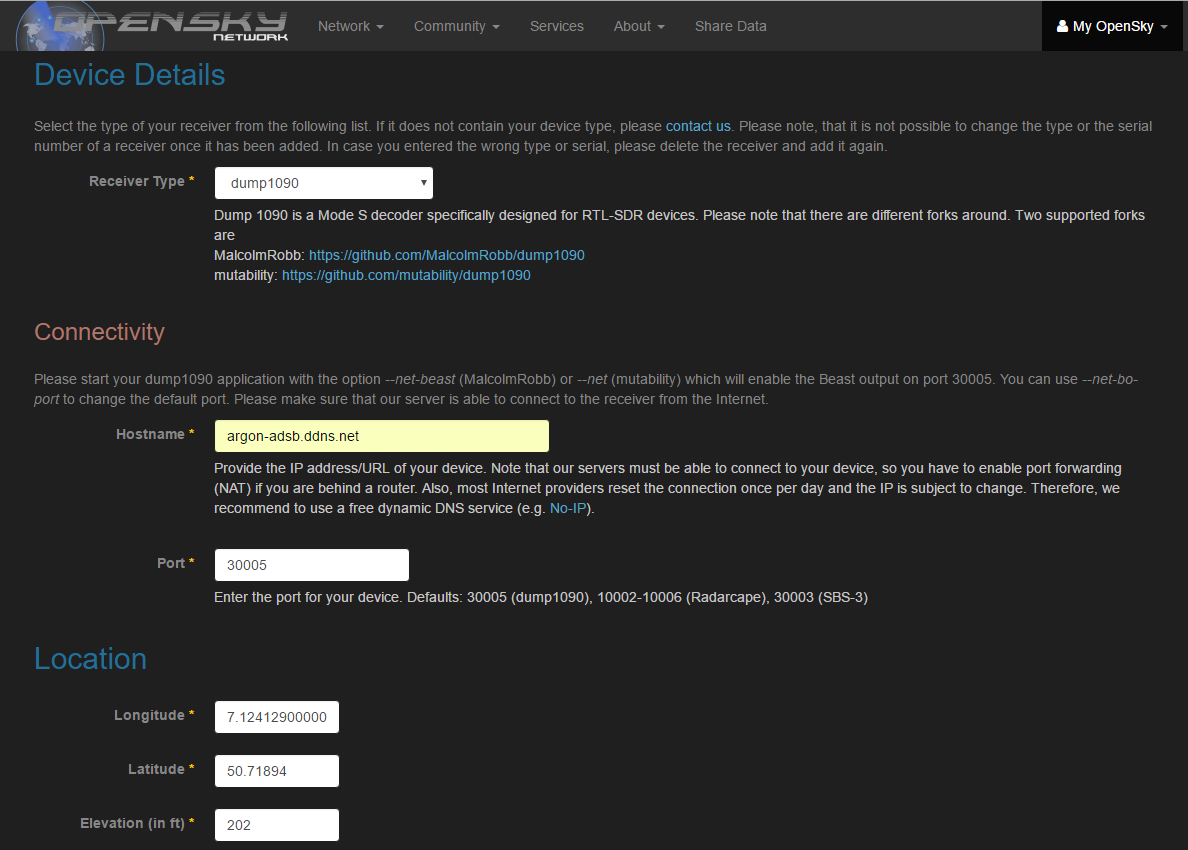Screen dimensions: 1188x850
Task: Click the Location heading
Action: (x=90, y=659)
